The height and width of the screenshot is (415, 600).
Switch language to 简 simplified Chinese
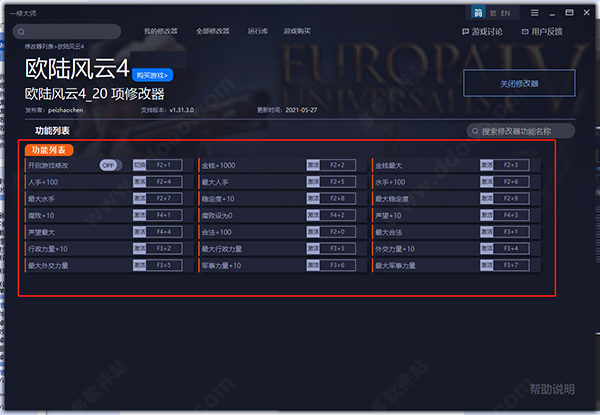[478, 13]
